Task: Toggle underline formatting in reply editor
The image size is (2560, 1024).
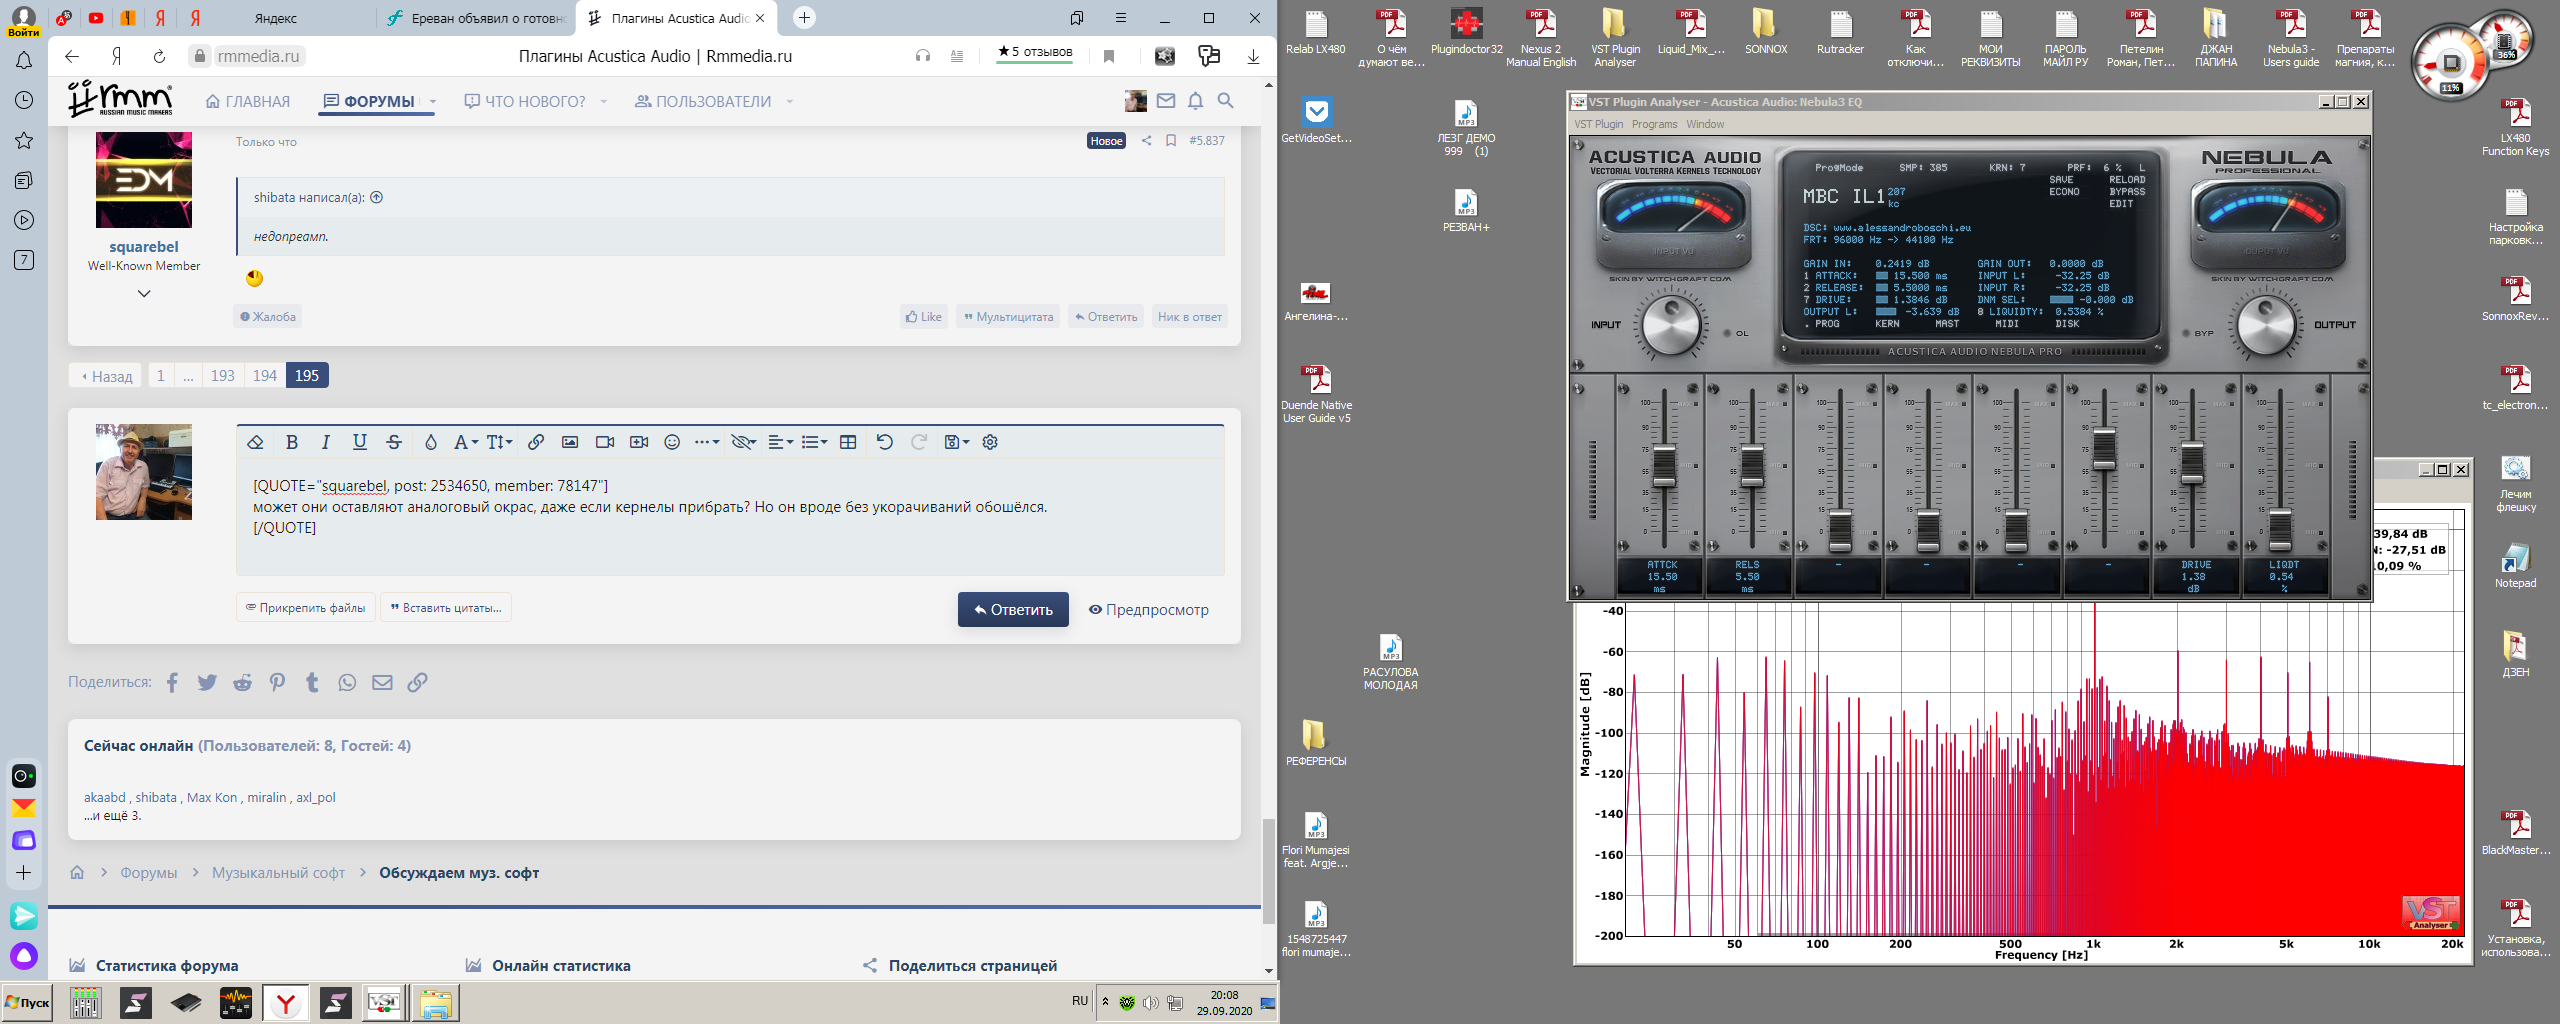Action: click(360, 442)
